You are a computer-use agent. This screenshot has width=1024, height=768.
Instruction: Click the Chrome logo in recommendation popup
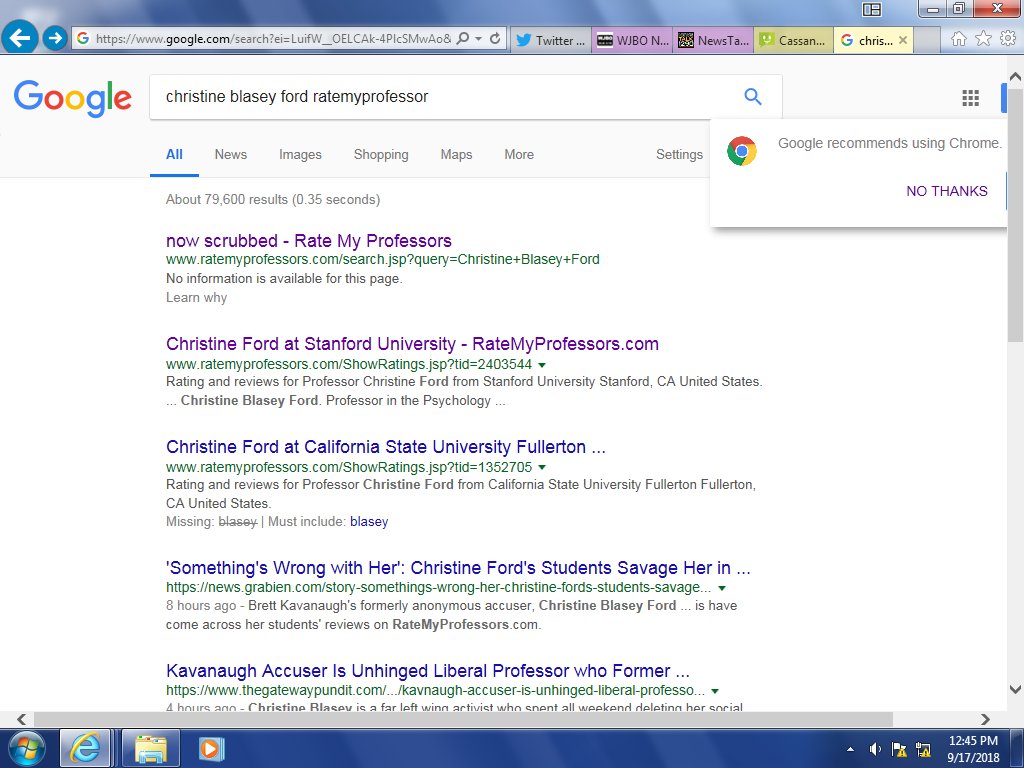point(741,151)
